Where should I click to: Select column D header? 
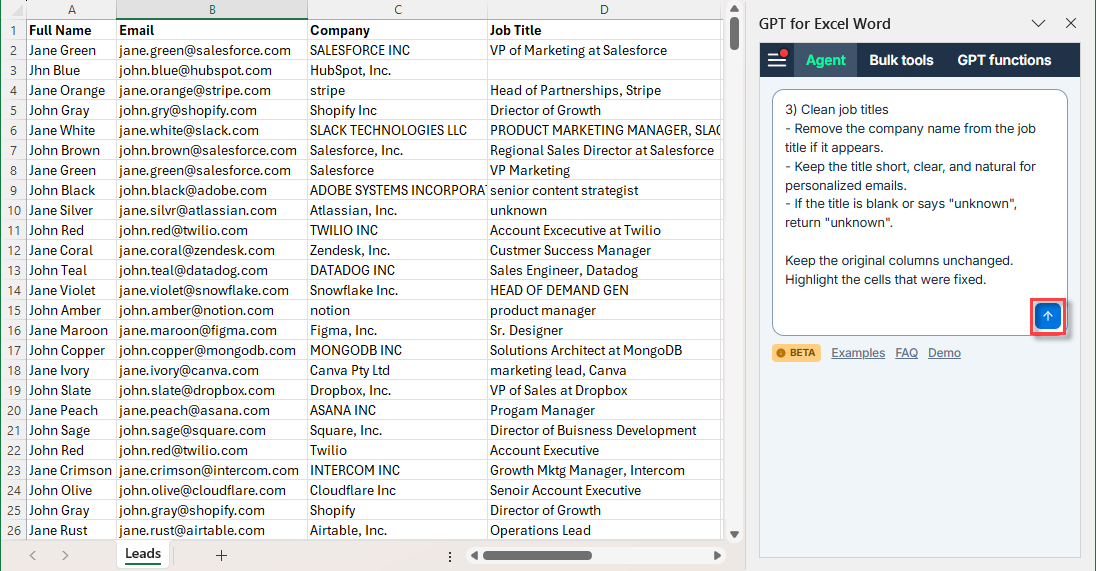tap(604, 10)
